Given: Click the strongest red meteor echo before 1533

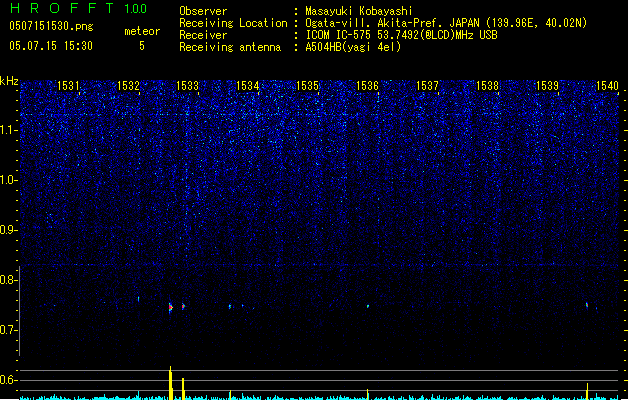Looking at the screenshot, I should click(x=170, y=307).
